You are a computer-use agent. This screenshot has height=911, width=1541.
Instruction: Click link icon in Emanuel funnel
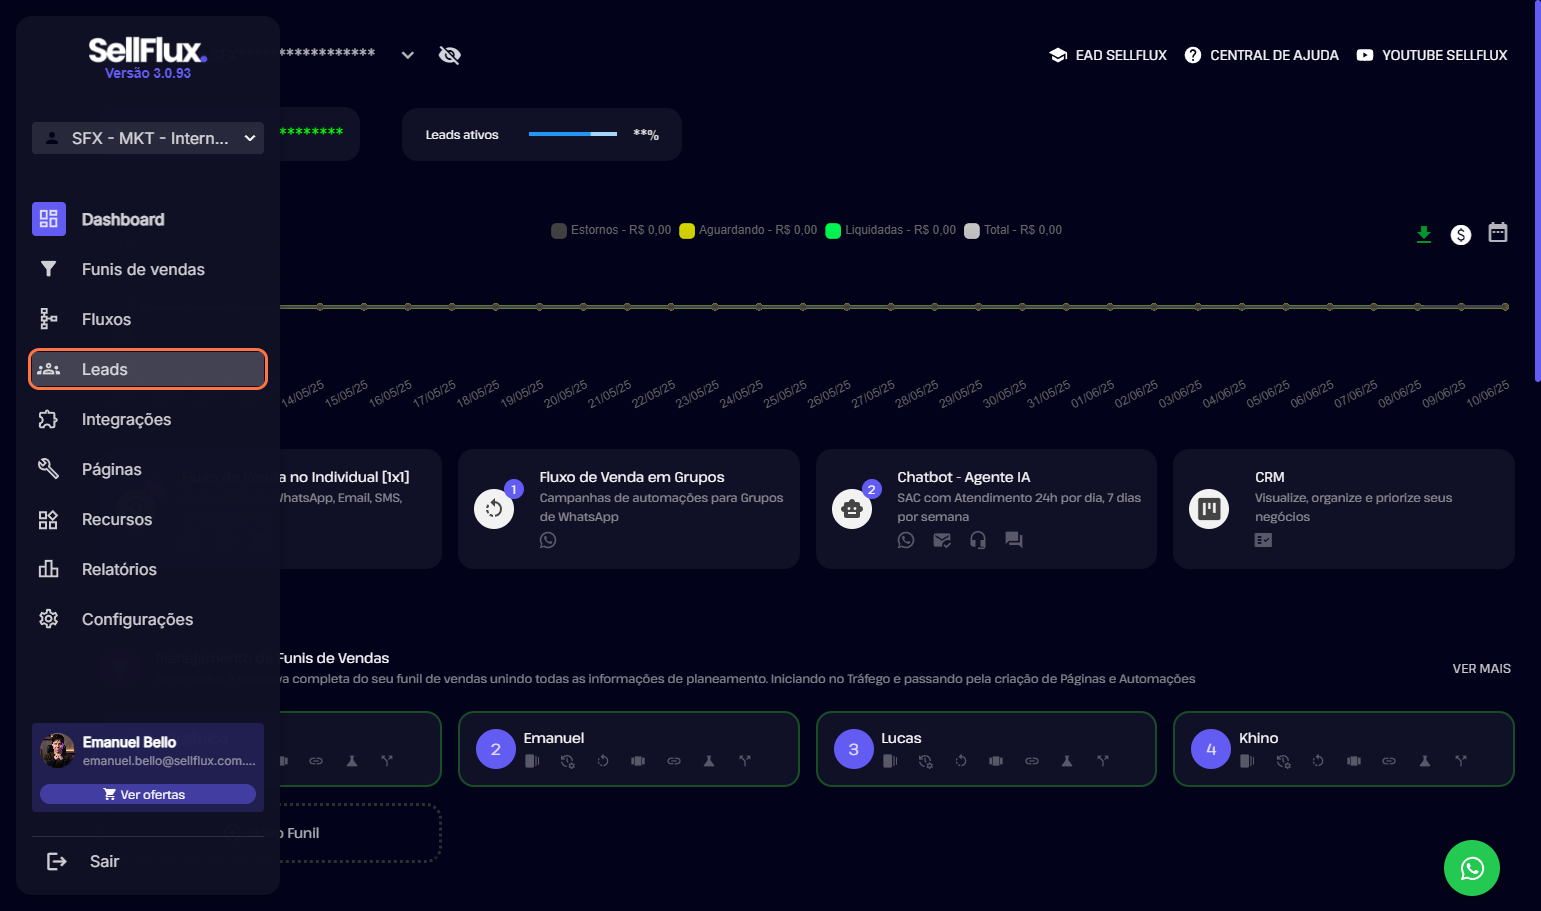click(x=674, y=761)
